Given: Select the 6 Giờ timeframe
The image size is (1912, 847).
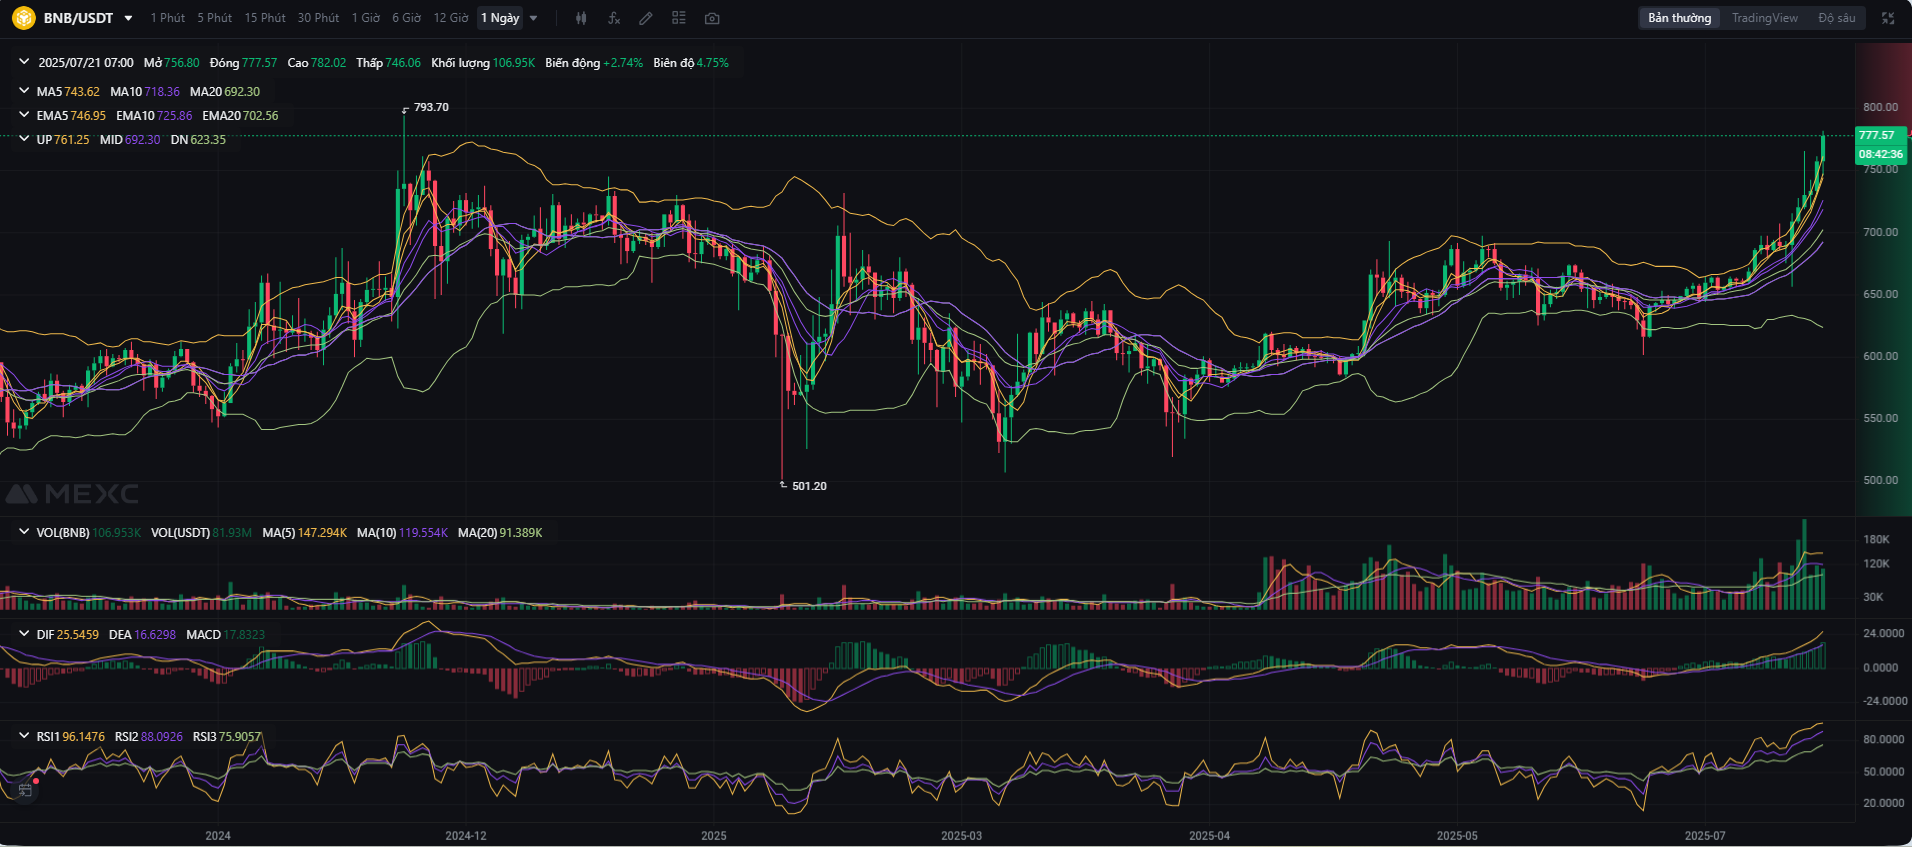Looking at the screenshot, I should [x=406, y=18].
